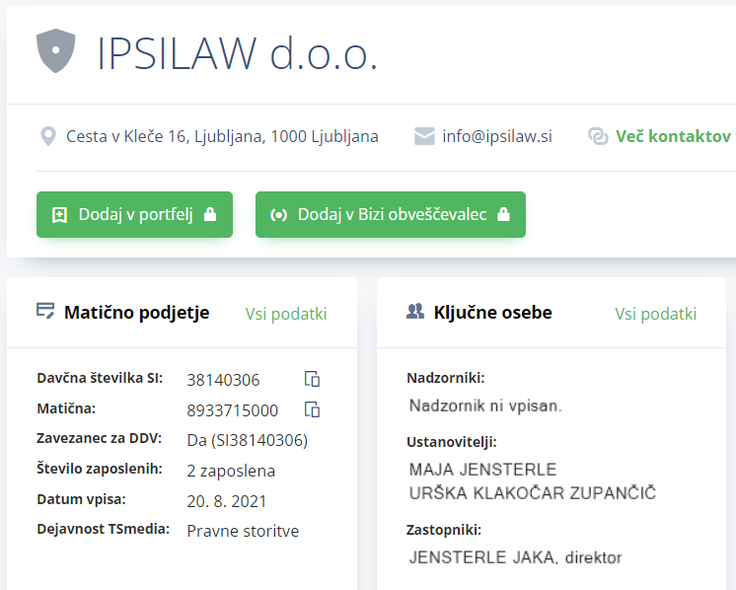Click the Ustanovitelji: label

point(452,442)
